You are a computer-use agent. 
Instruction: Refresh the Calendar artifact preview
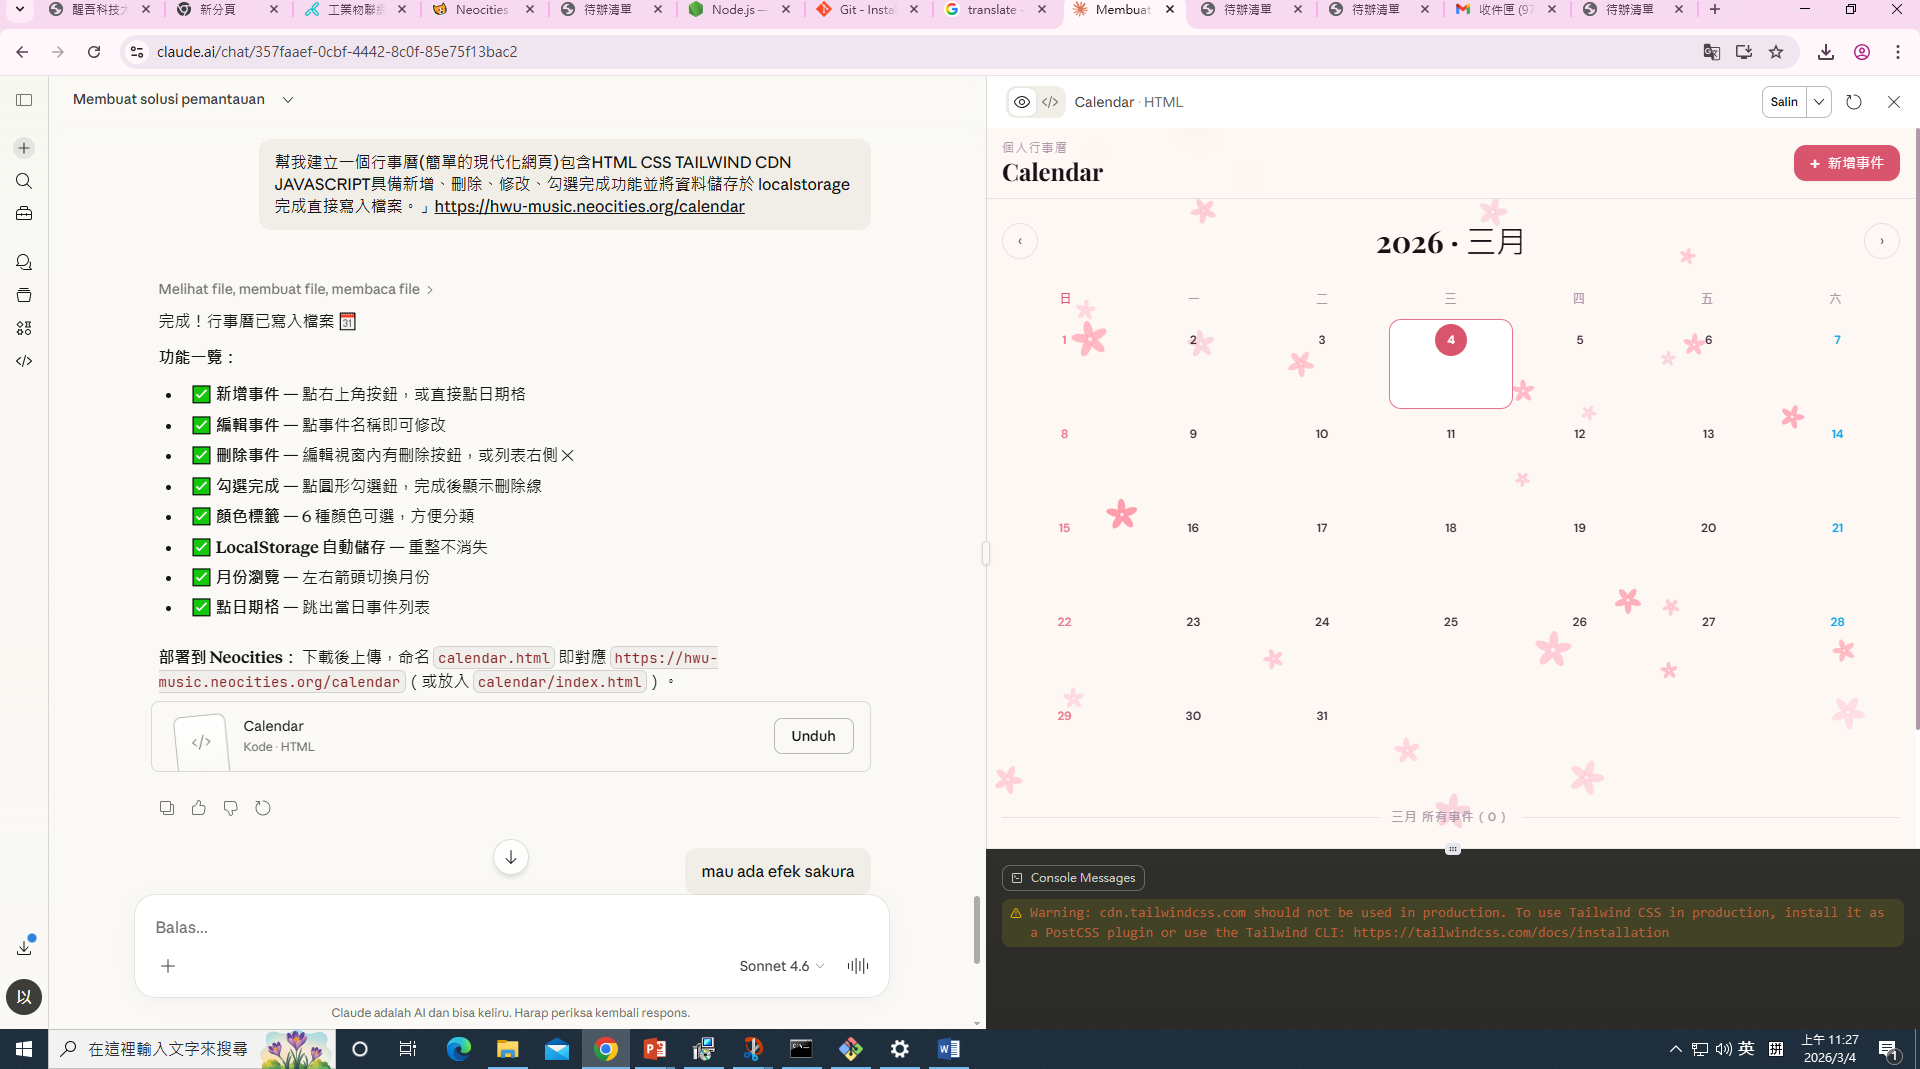tap(1853, 102)
